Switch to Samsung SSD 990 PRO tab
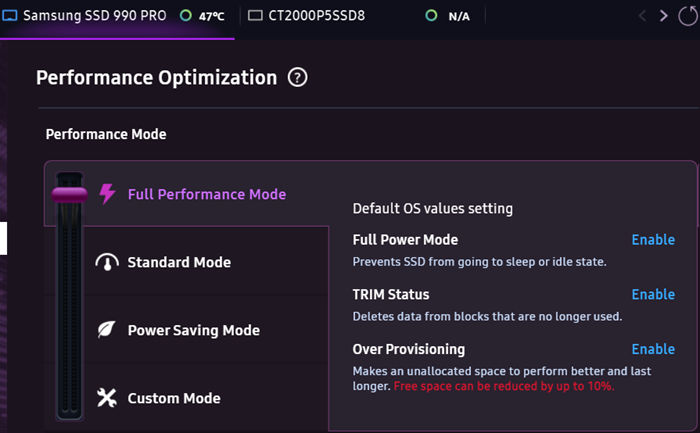700x433 pixels. tap(95, 16)
